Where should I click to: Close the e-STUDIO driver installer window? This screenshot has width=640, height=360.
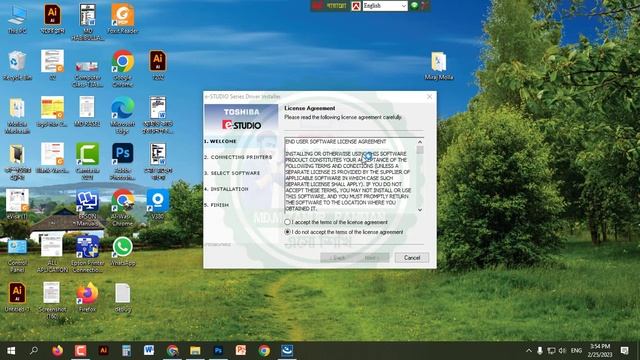[429, 97]
